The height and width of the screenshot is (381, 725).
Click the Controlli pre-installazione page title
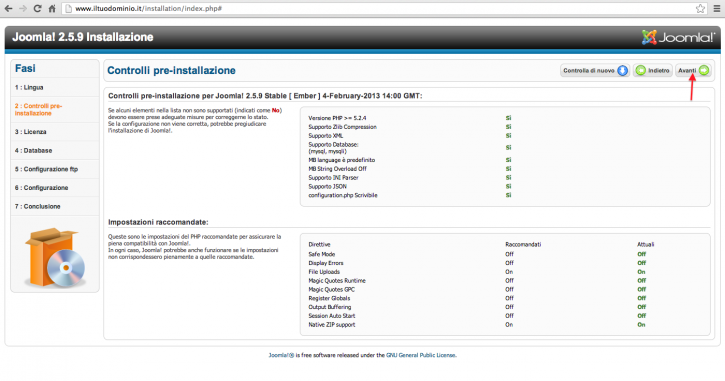pos(172,70)
